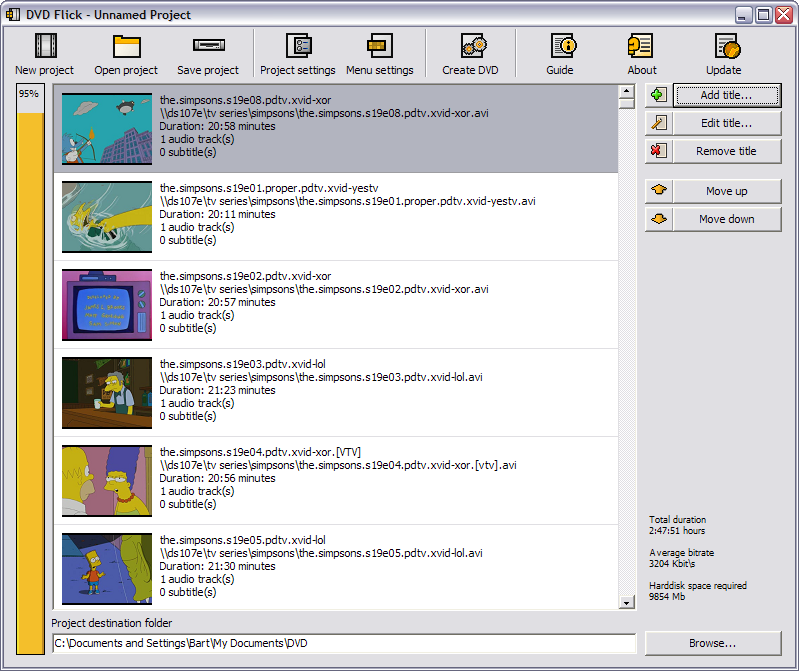This screenshot has height=671, width=799.
Task: Click the Move down button label
Action: (x=727, y=219)
